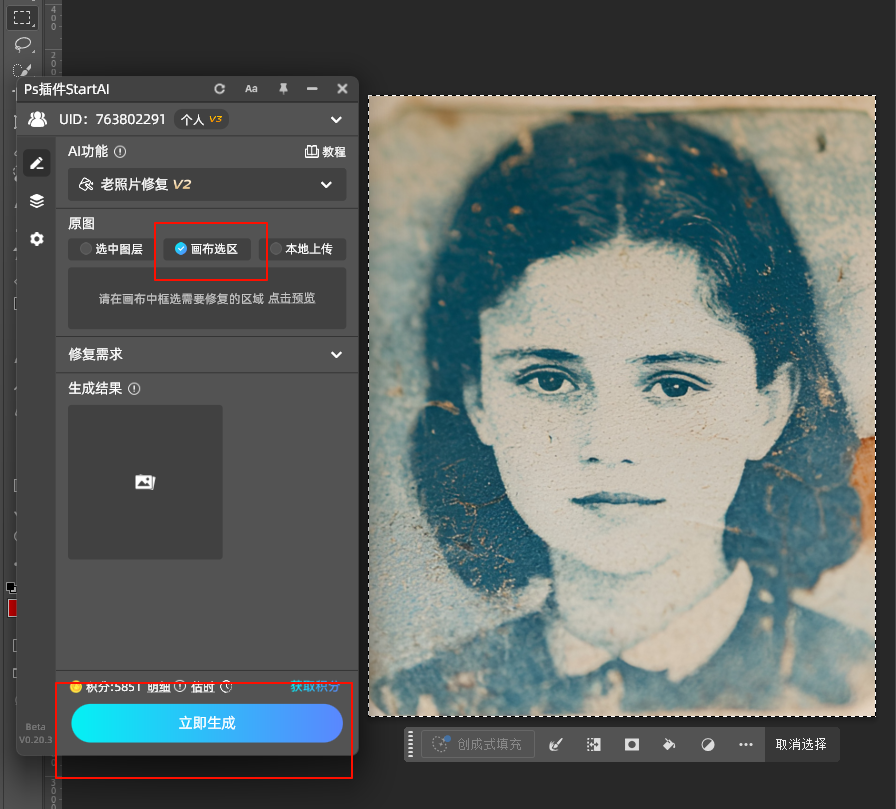Click the 立即生成 generate button

(207, 723)
